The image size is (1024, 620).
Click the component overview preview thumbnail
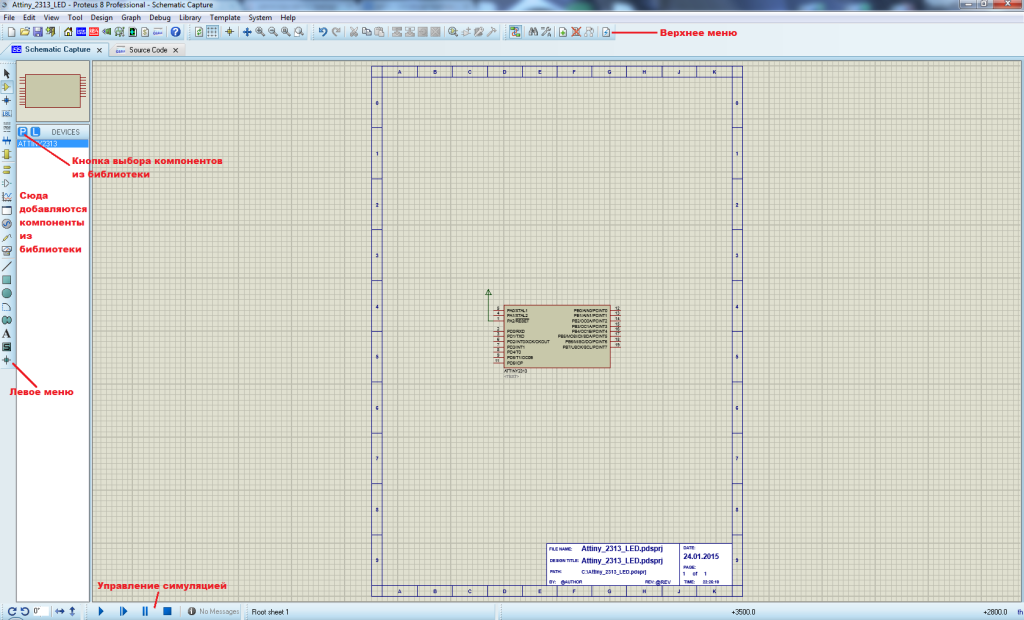click(52, 91)
